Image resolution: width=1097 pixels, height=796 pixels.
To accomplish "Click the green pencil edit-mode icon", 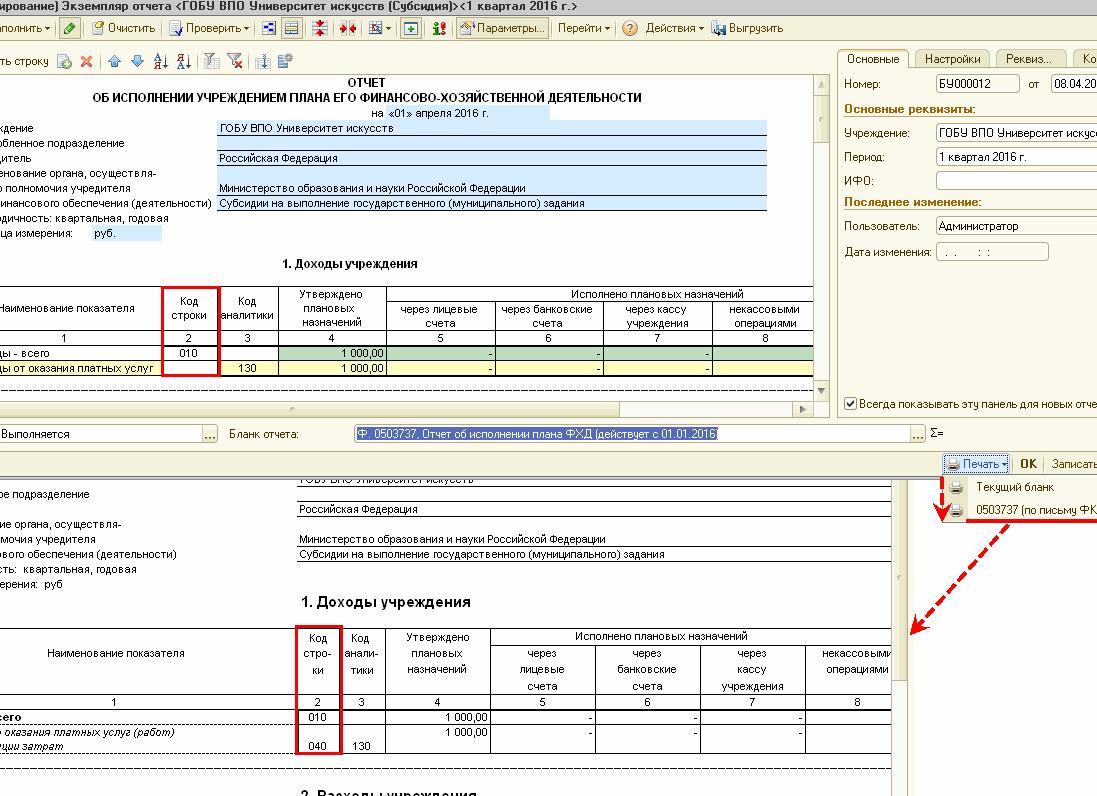I will [x=69, y=29].
